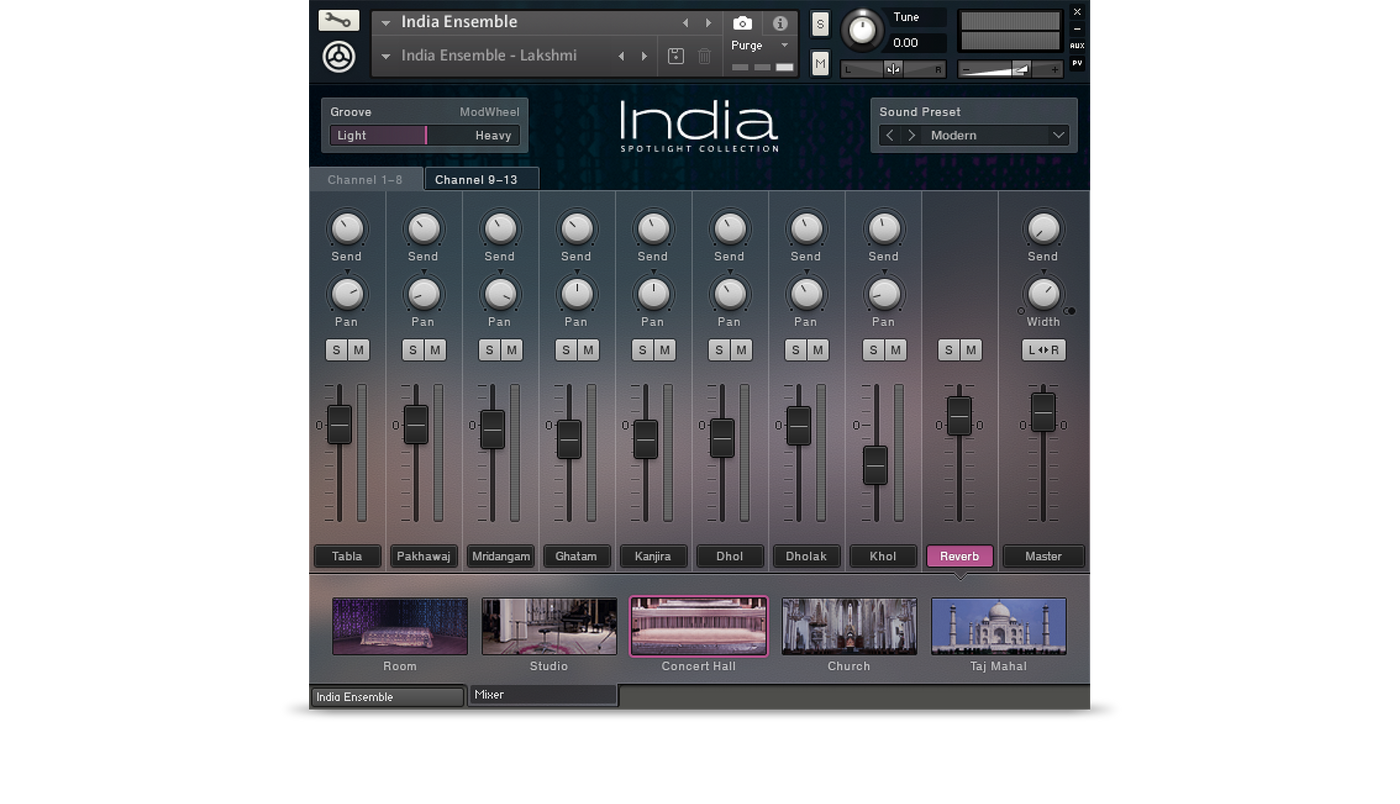Mute the Reverb channel
Viewport: 1400px width, 804px height.
coord(970,350)
